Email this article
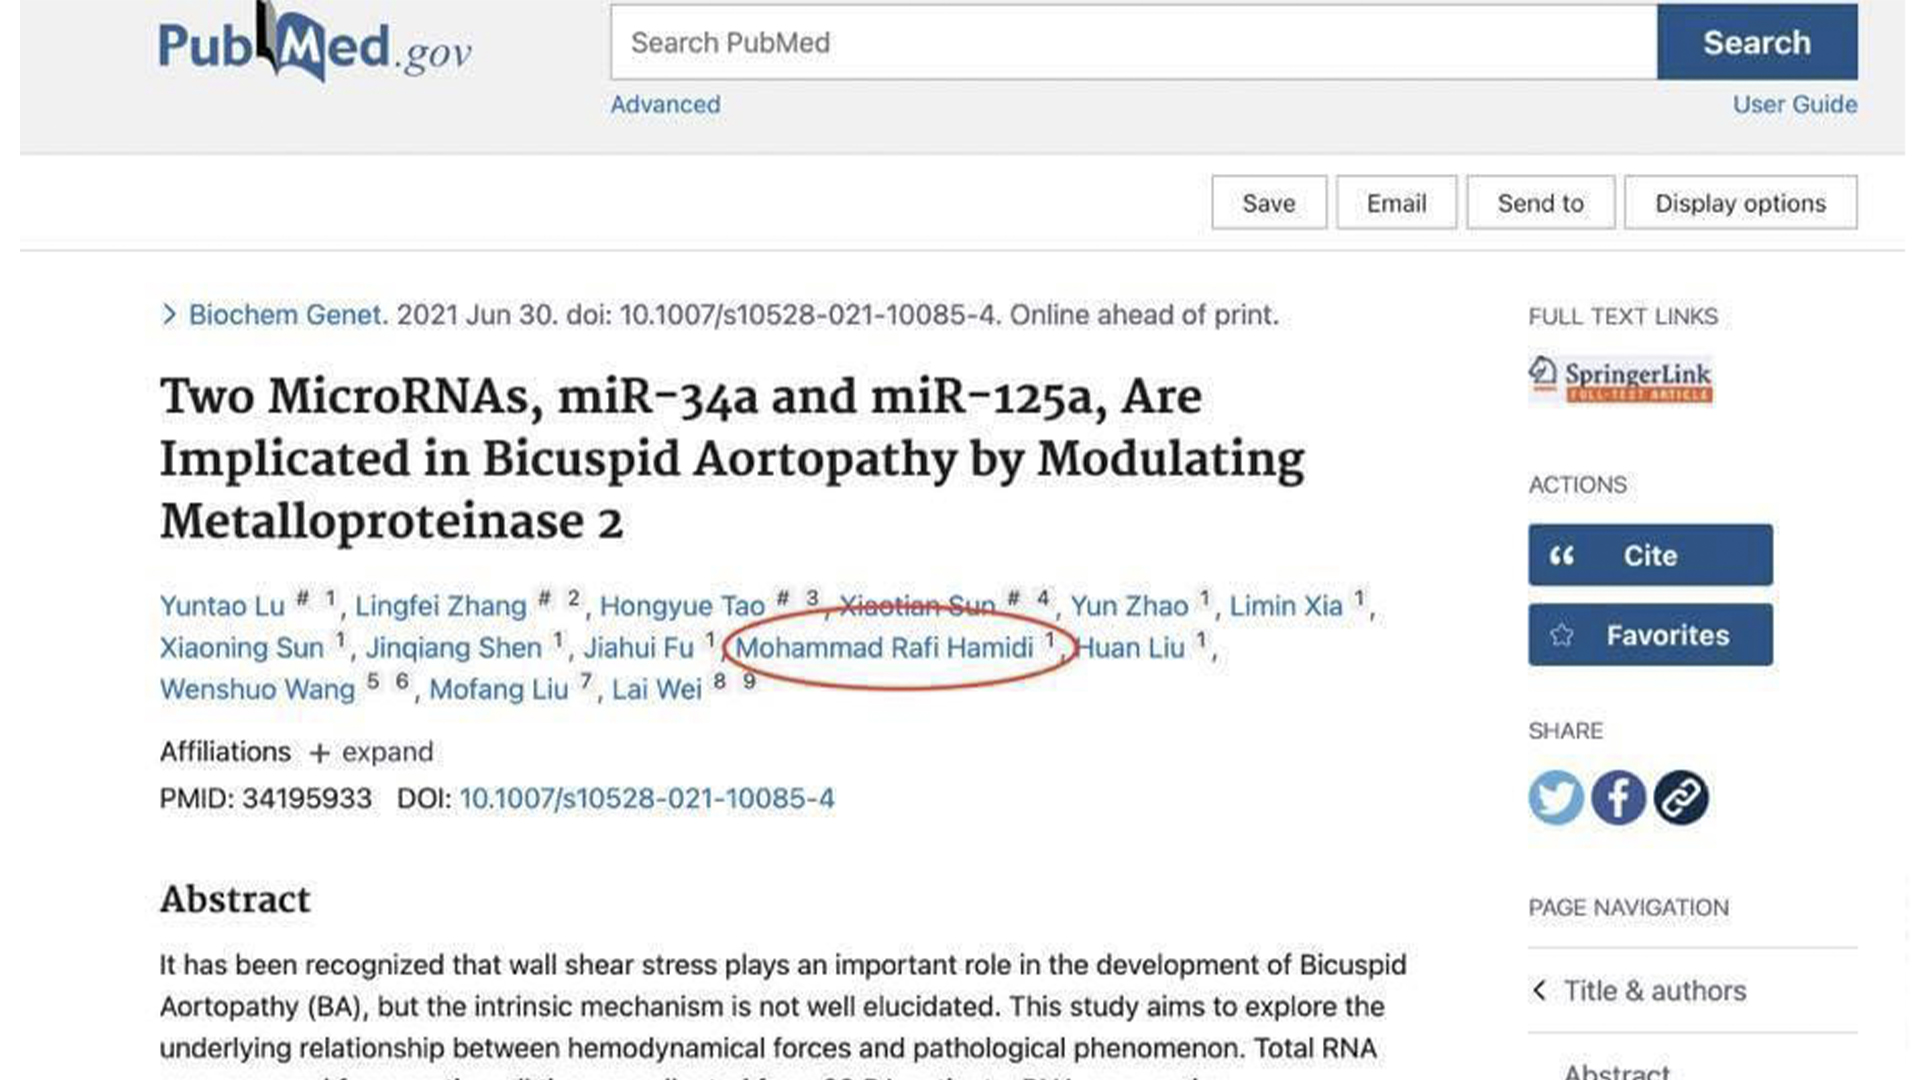Image resolution: width=1920 pixels, height=1080 pixels. [1396, 203]
